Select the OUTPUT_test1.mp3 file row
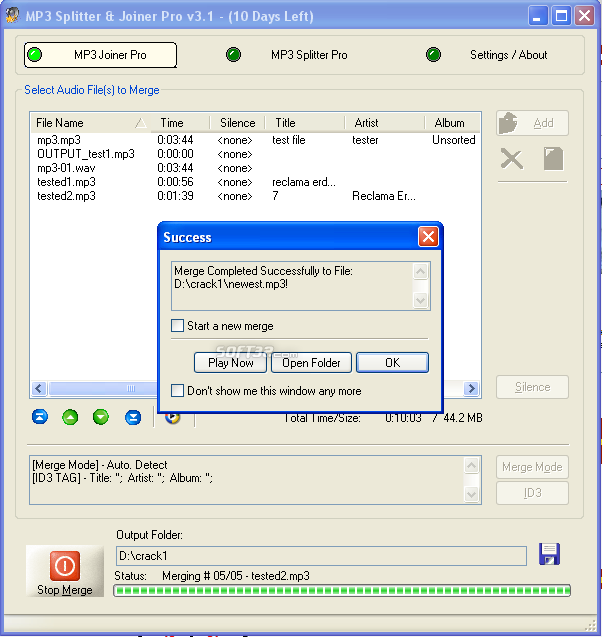 click(256, 154)
